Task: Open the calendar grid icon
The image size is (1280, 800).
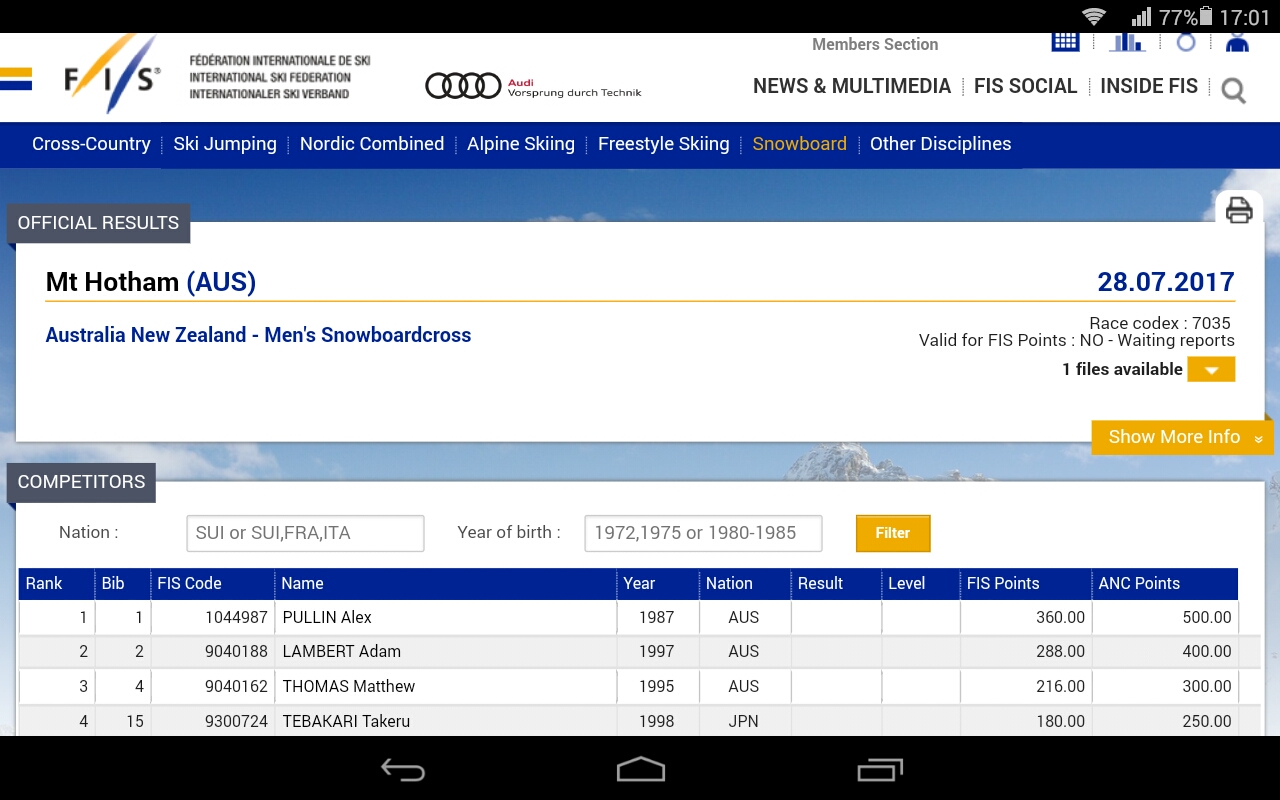Action: point(1065,42)
